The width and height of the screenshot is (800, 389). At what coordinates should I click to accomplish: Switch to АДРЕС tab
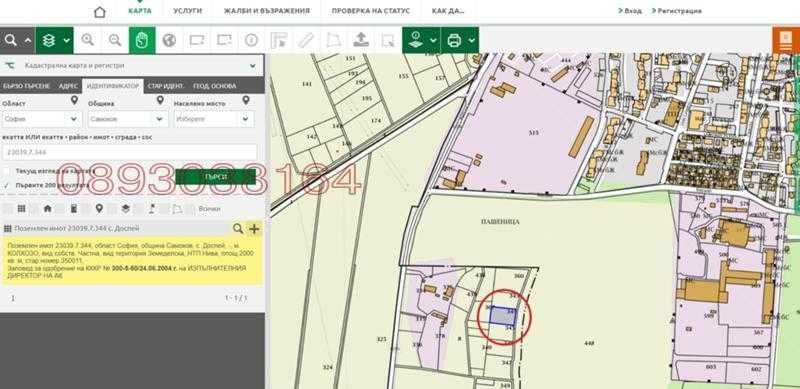tap(68, 86)
